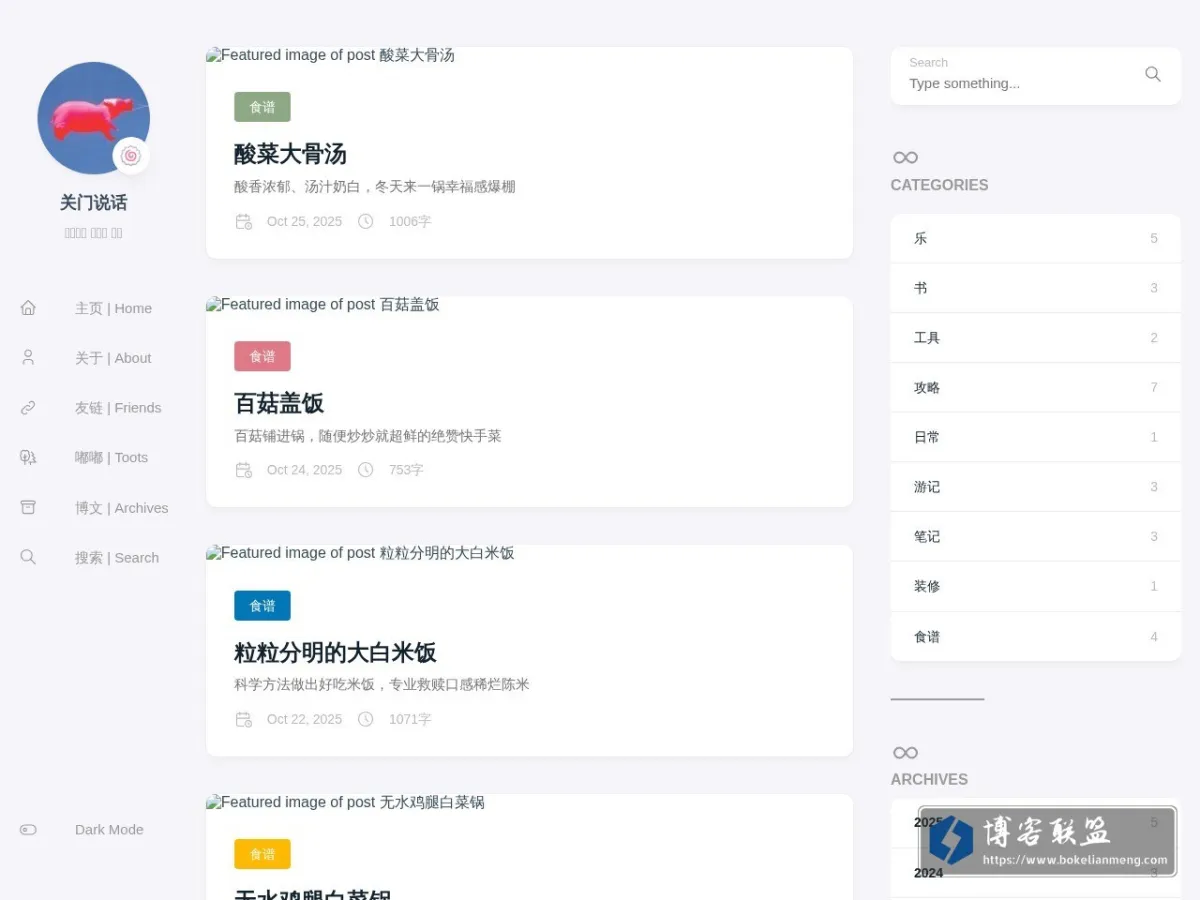Click the site title 关门说话
This screenshot has height=900, width=1200.
tap(93, 202)
